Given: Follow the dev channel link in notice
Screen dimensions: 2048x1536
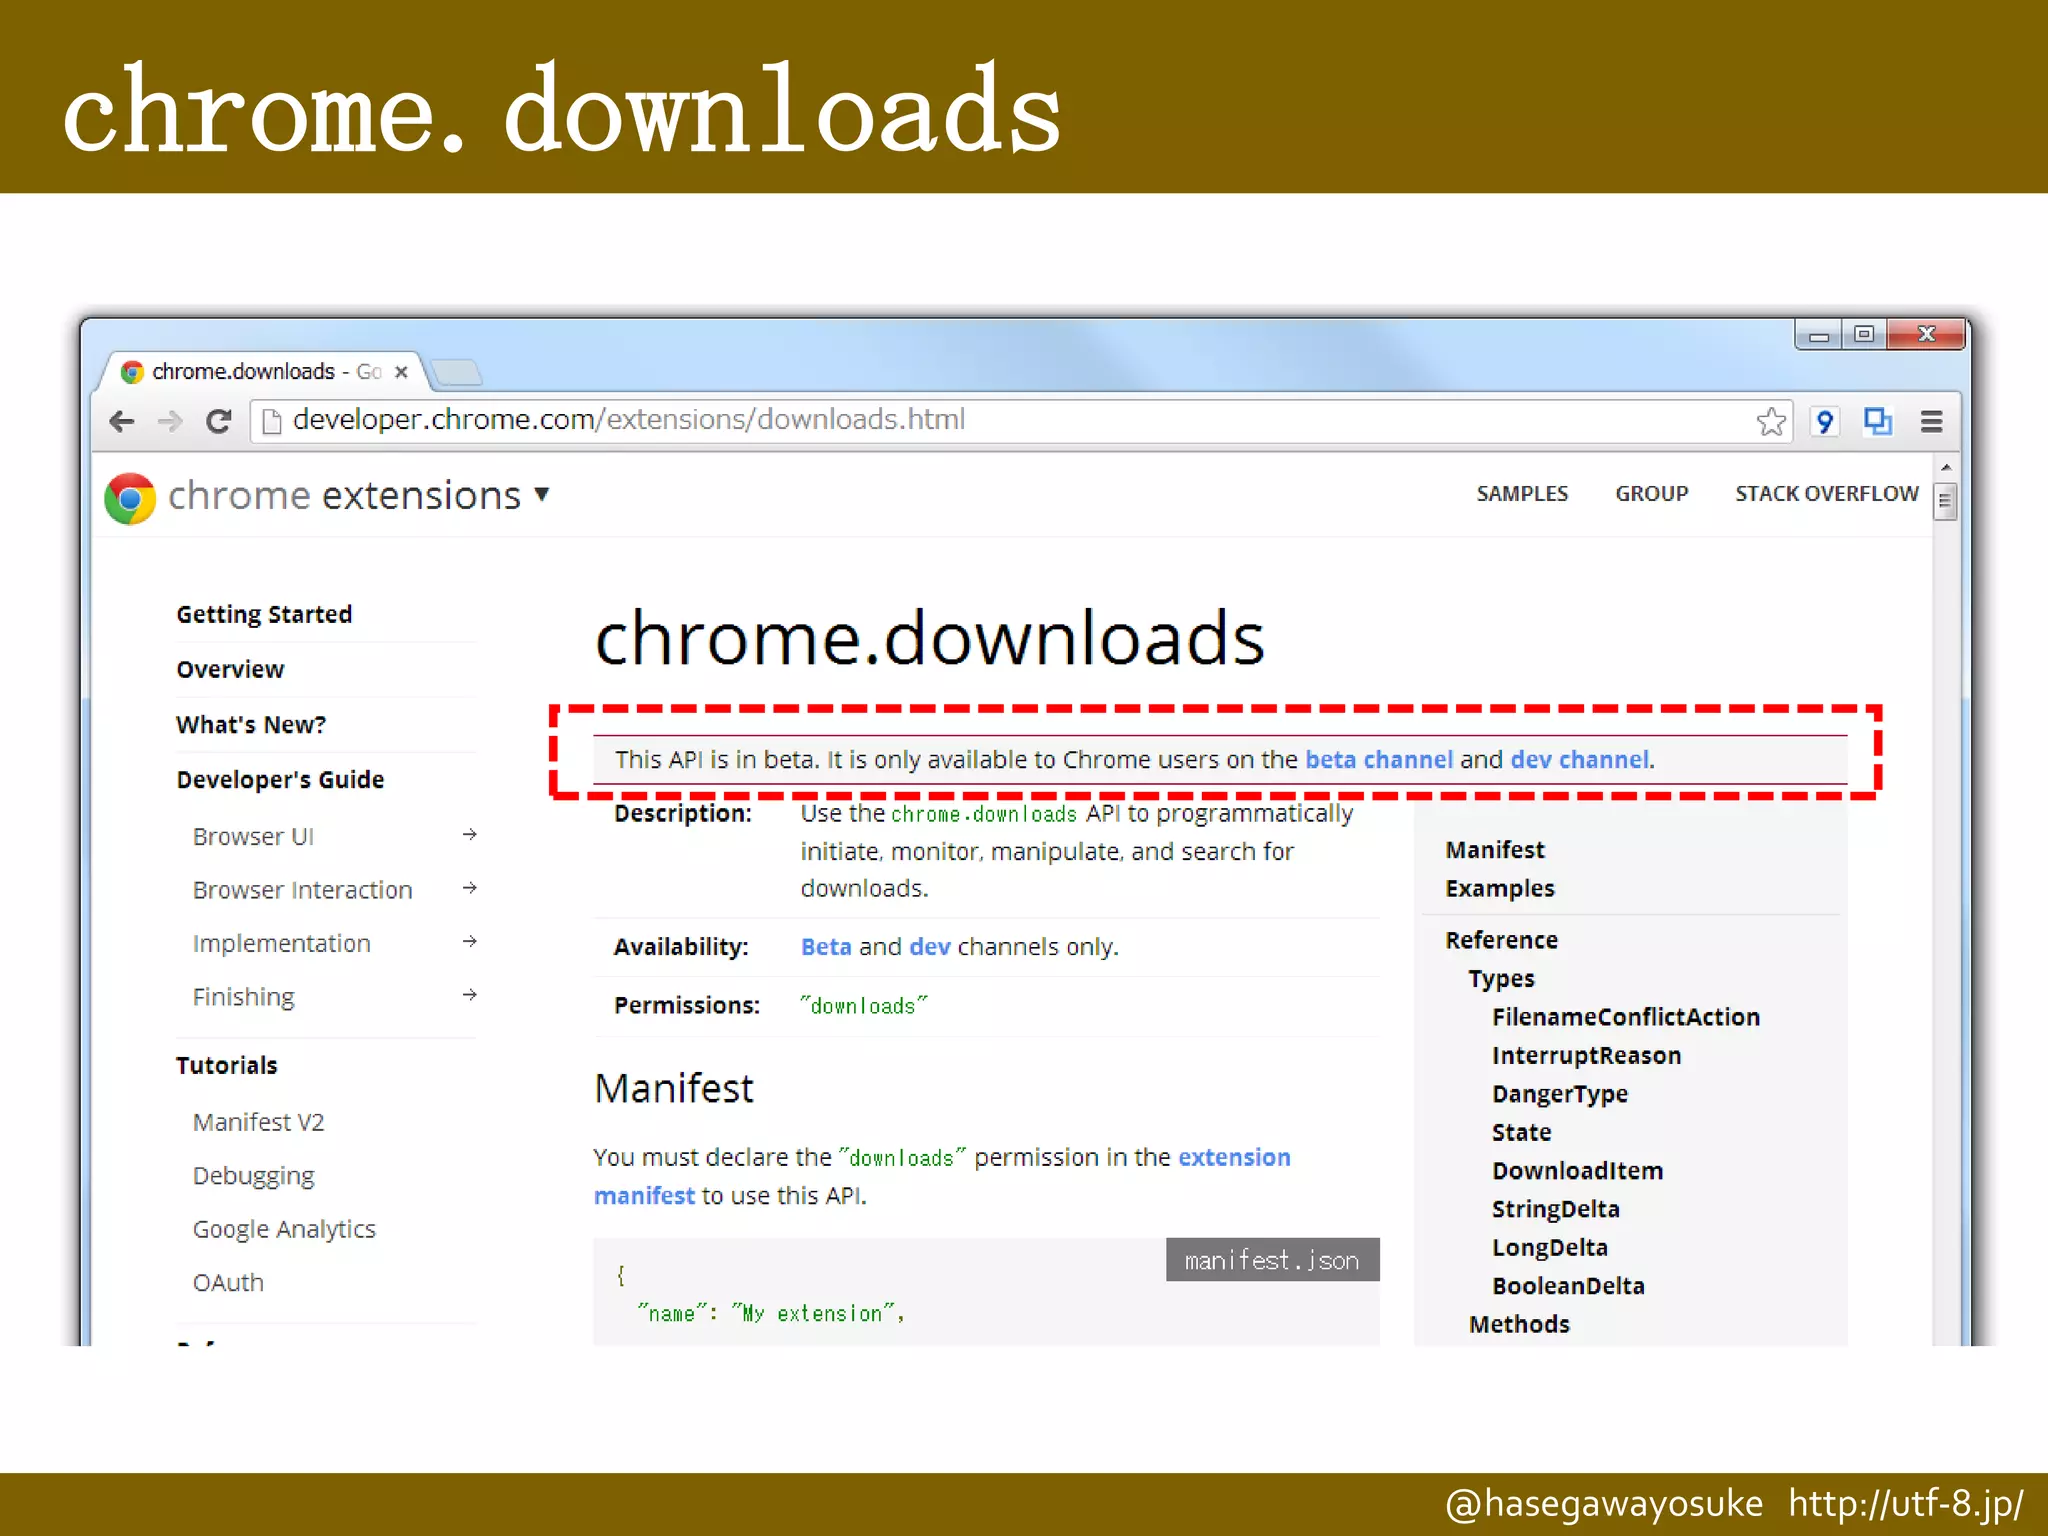Looking at the screenshot, I should pos(1580,760).
